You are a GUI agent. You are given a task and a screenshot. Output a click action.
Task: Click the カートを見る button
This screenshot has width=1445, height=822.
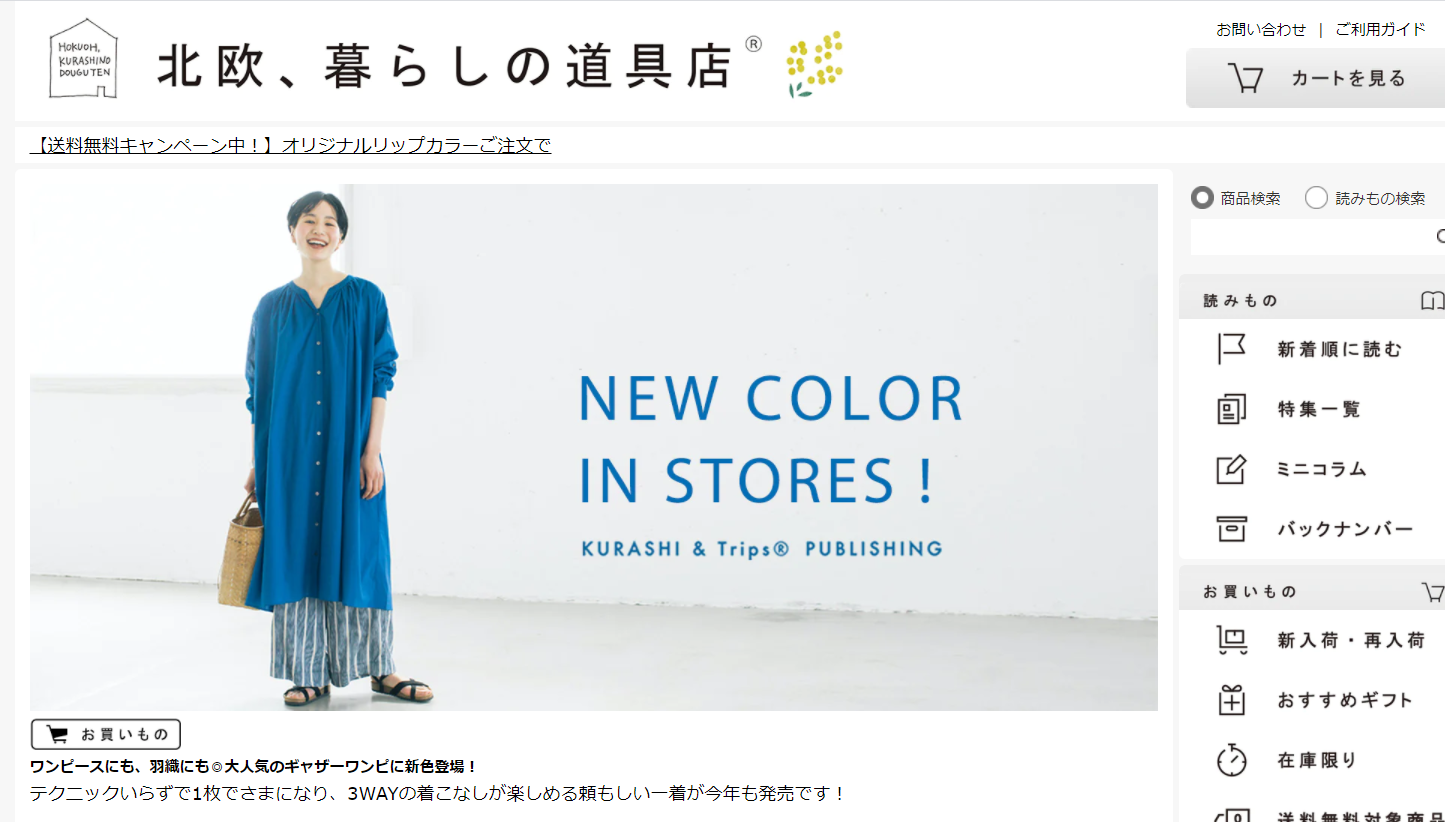pyautogui.click(x=1315, y=78)
